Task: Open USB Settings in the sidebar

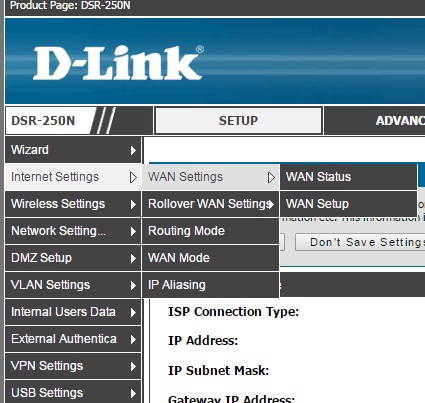Action: (73, 393)
